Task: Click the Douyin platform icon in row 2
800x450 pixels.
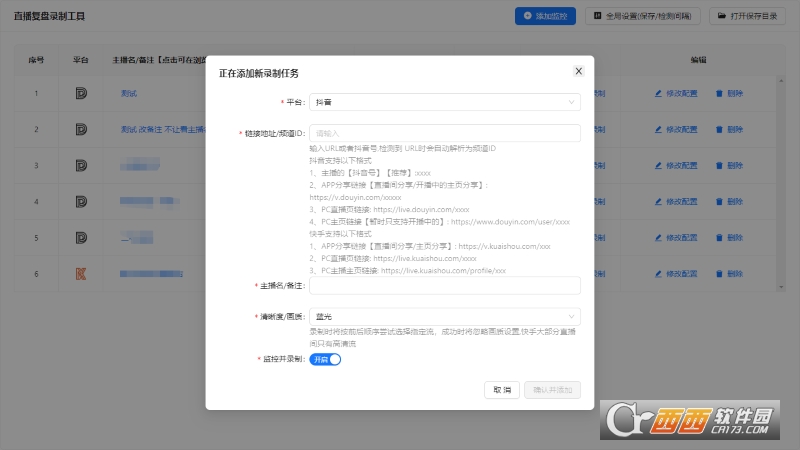Action: (x=81, y=130)
